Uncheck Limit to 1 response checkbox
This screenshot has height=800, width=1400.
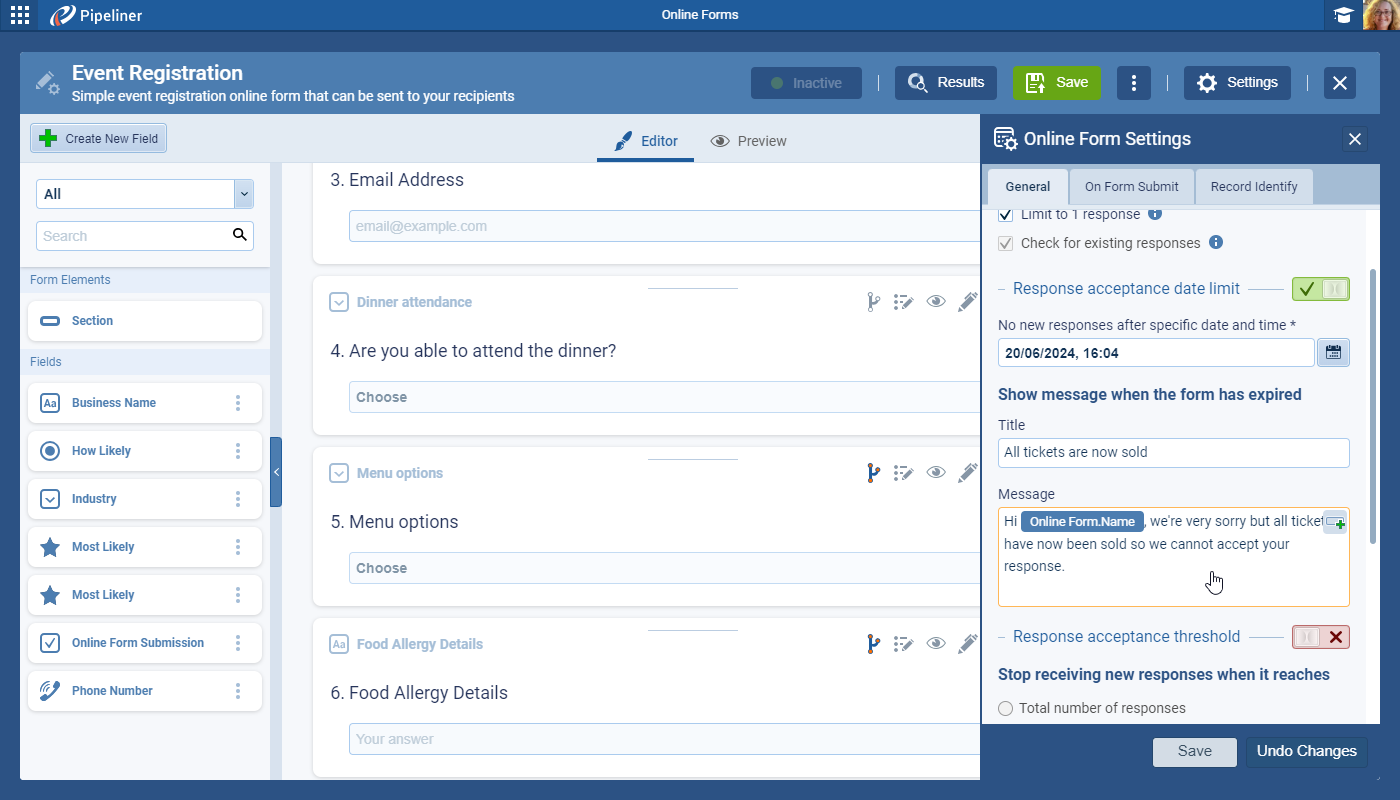pyautogui.click(x=1006, y=215)
